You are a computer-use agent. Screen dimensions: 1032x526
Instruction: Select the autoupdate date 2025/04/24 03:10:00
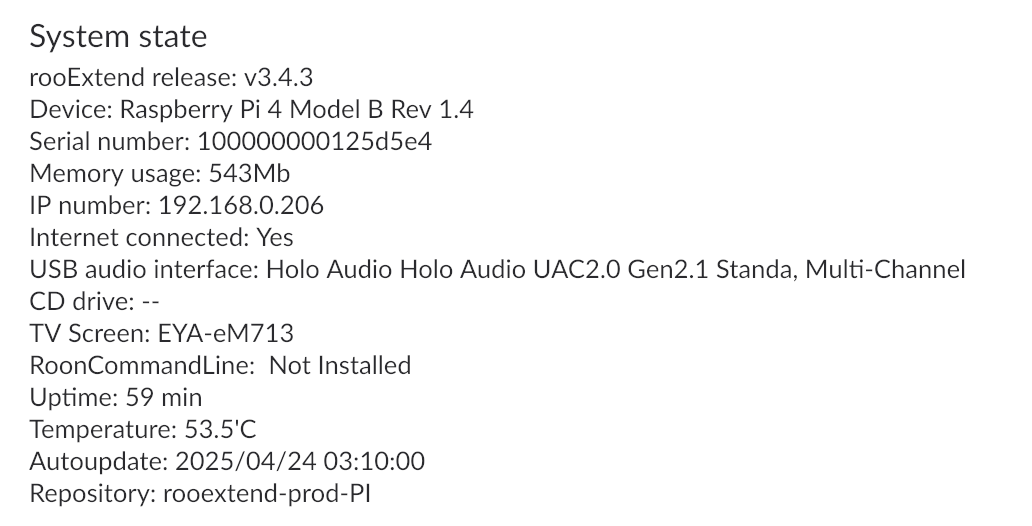300,461
